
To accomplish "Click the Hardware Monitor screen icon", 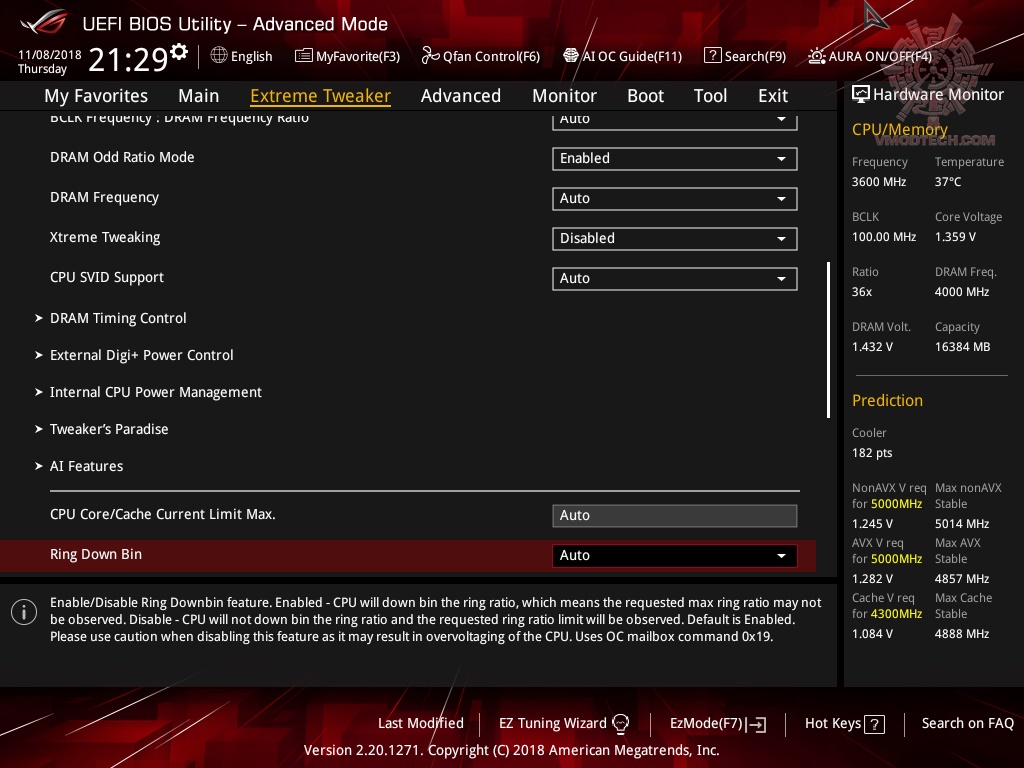I will pyautogui.click(x=861, y=95).
